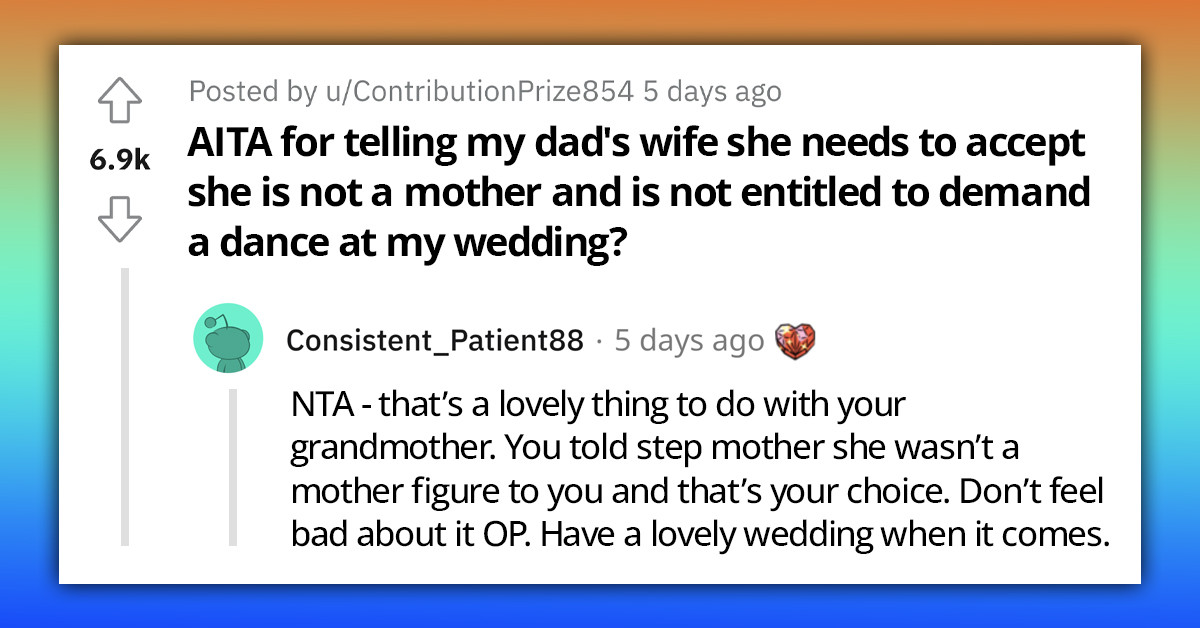
Task: Open Consistent_Patient88's user profile
Action: [x=435, y=338]
